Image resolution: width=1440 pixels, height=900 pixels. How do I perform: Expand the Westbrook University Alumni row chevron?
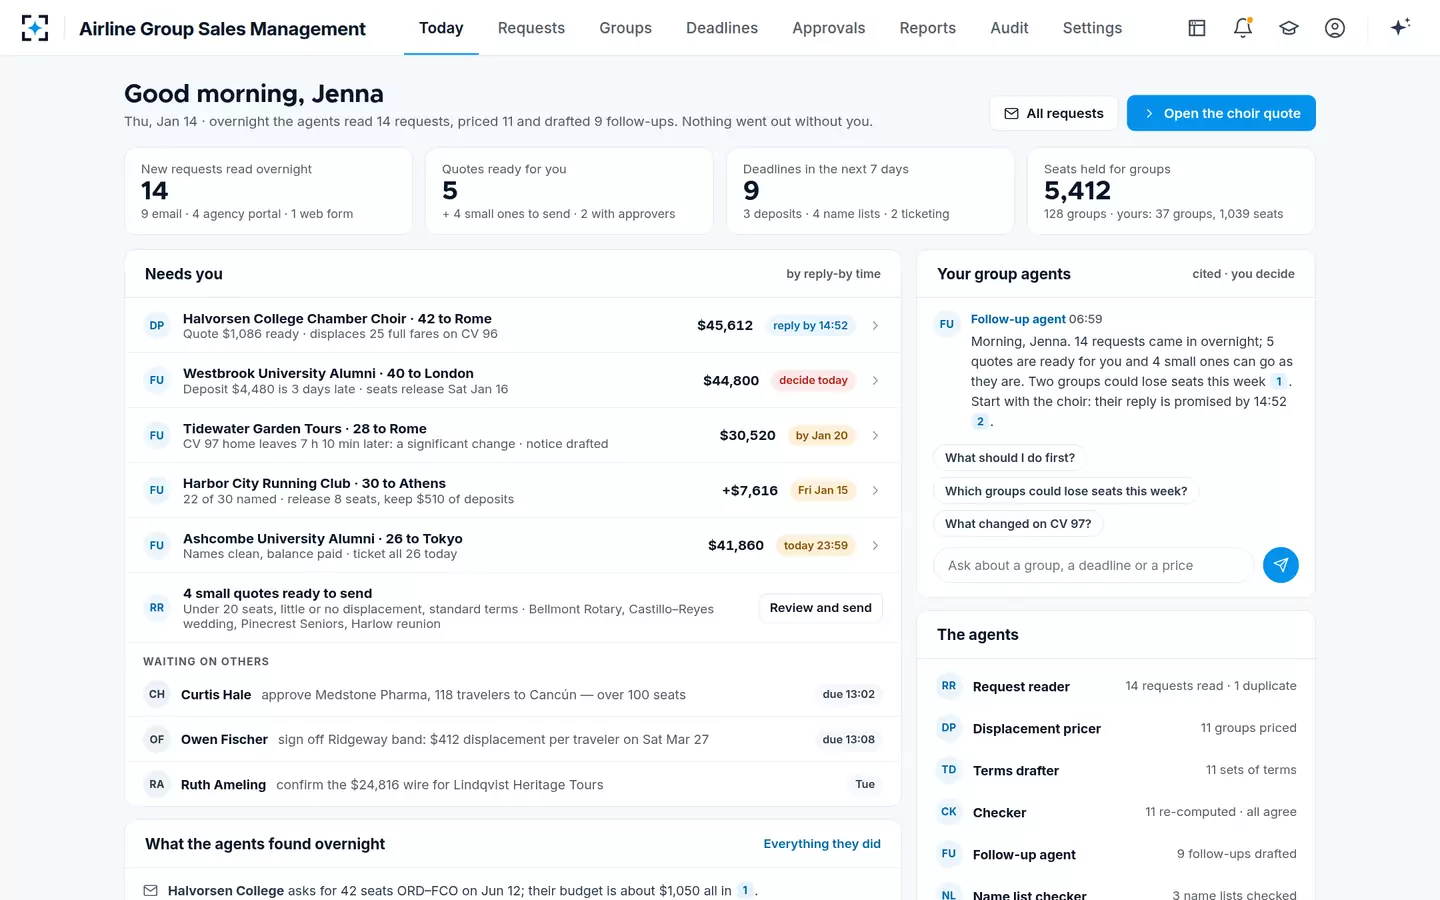[x=875, y=380]
